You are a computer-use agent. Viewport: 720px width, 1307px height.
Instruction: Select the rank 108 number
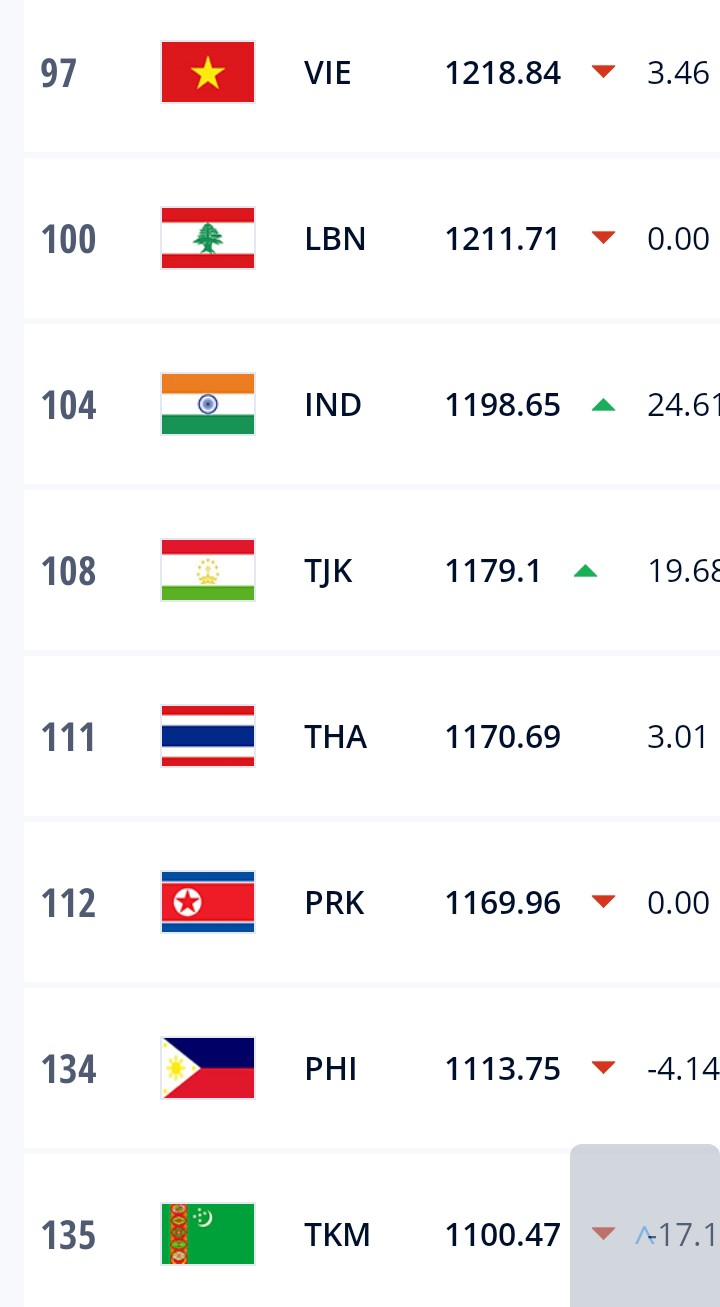coord(68,571)
